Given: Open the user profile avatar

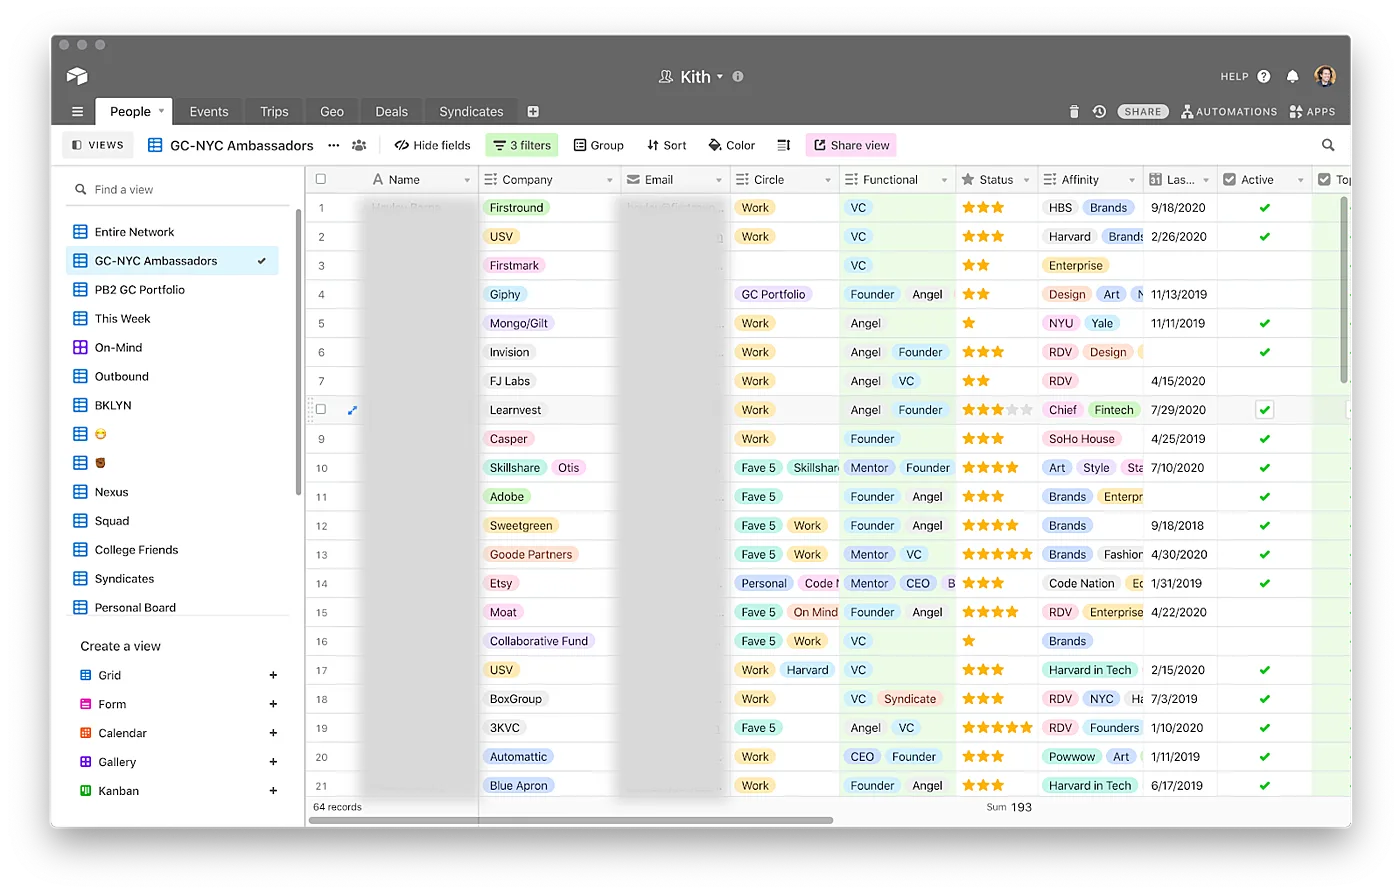Looking at the screenshot, I should coord(1325,76).
